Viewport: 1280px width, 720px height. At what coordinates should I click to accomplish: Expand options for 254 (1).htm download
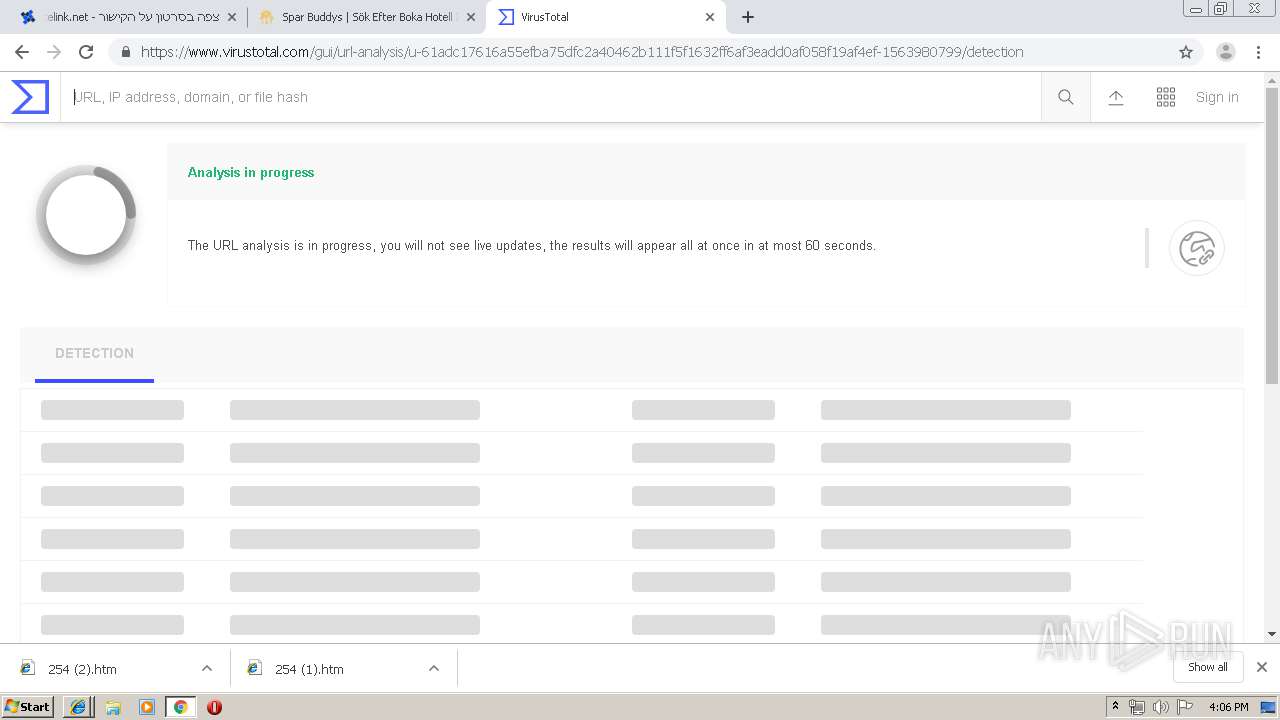(x=434, y=668)
